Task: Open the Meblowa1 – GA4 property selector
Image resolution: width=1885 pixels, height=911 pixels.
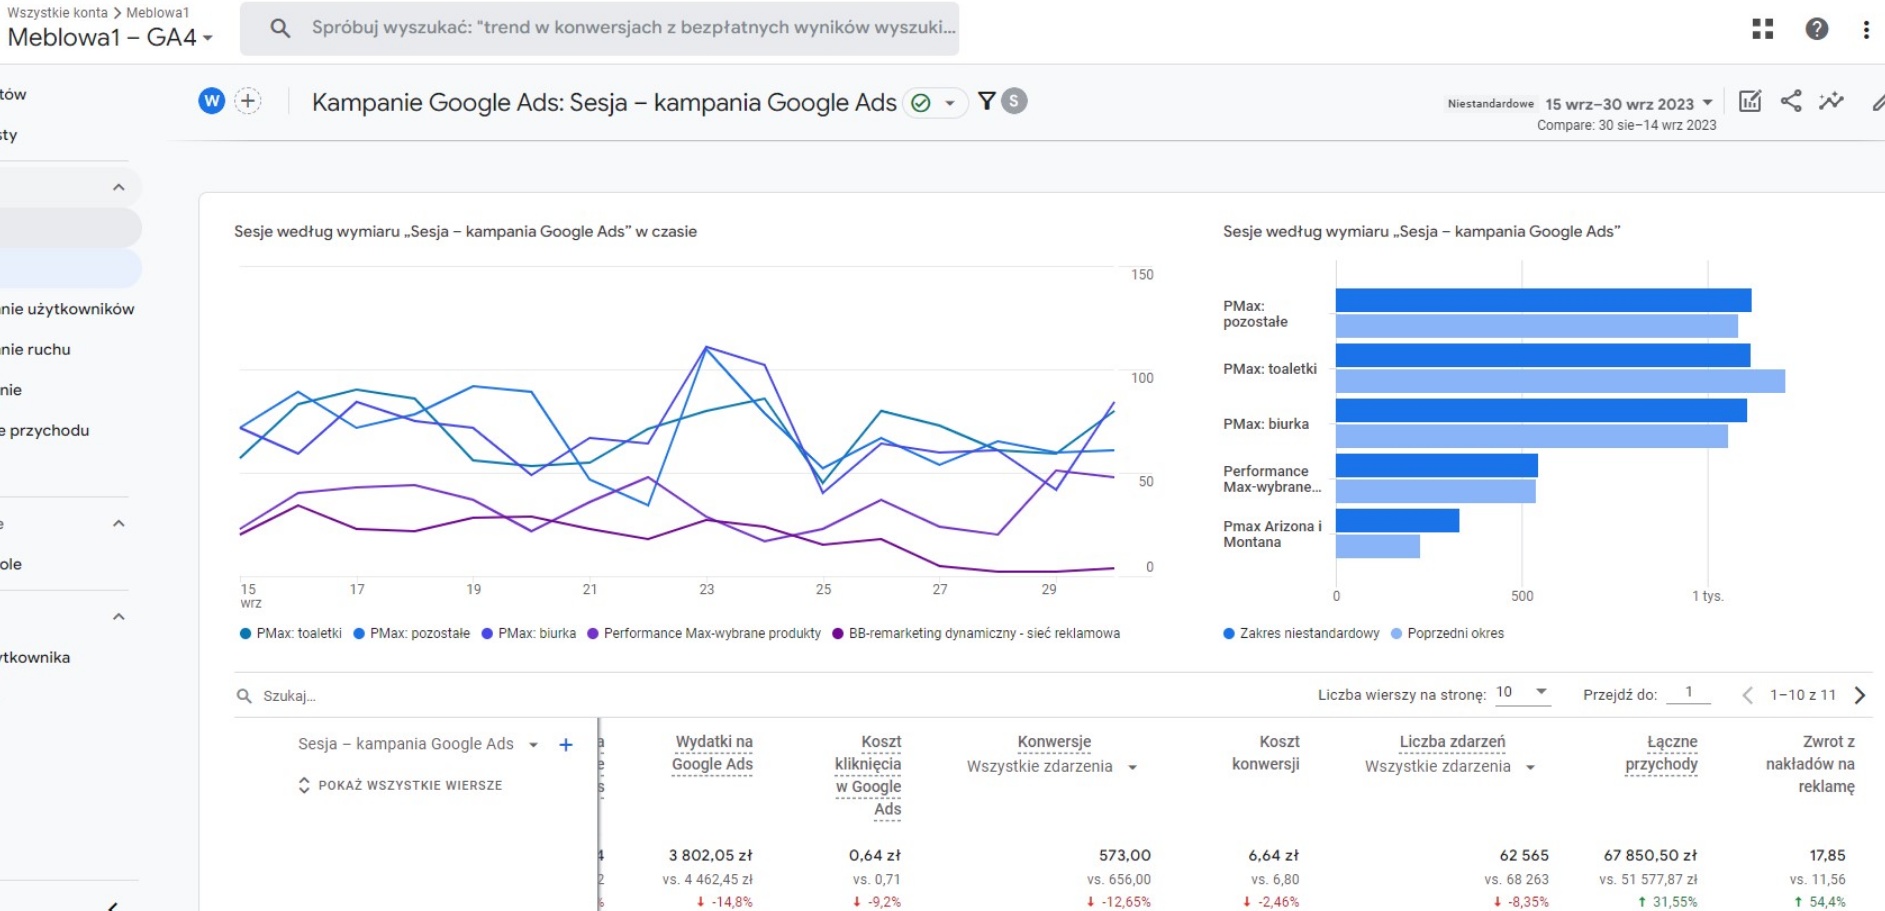Action: 110,38
